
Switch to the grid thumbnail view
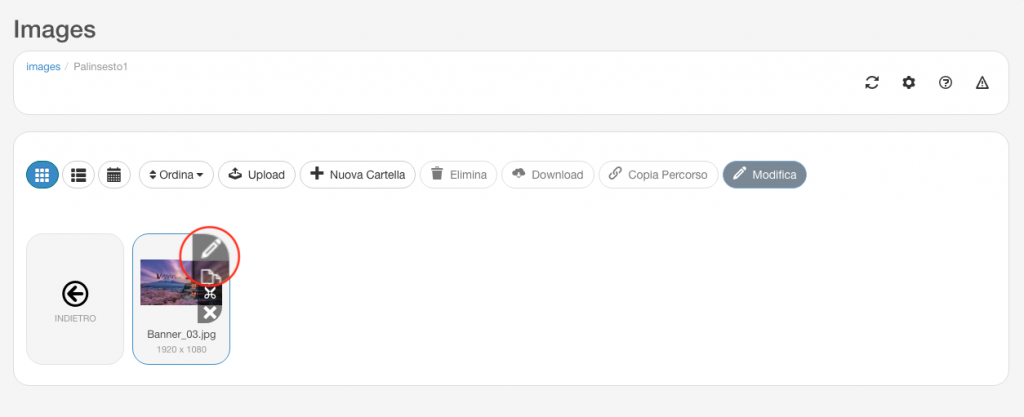click(x=42, y=175)
